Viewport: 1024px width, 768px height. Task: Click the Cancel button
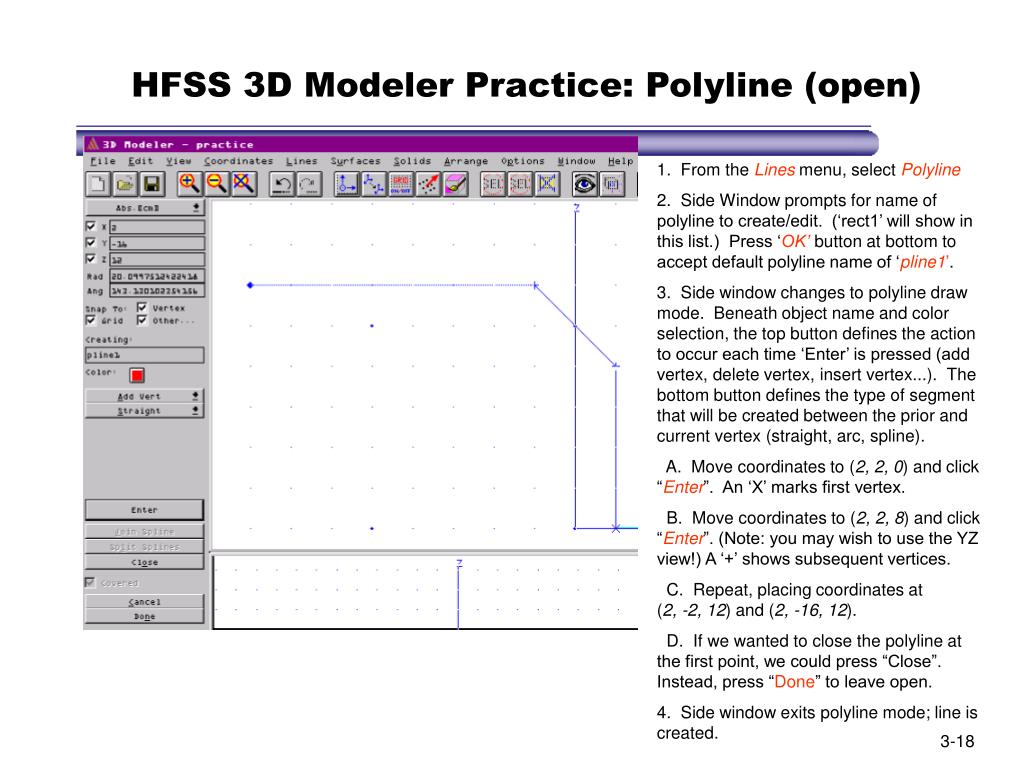[144, 601]
